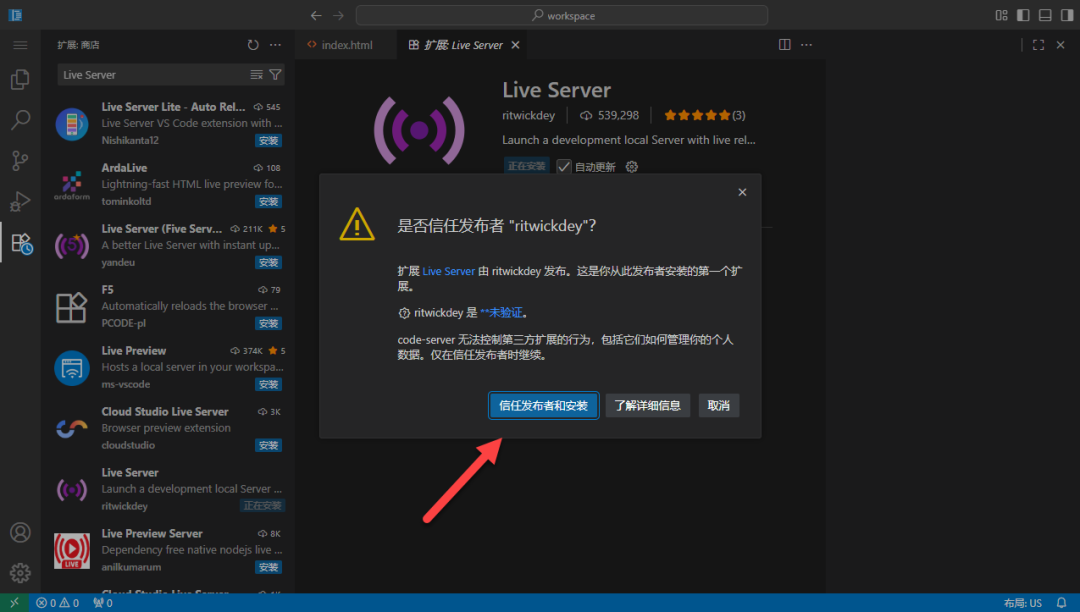The width and height of the screenshot is (1080, 612).
Task: Click the 取消 button
Action: tap(718, 405)
